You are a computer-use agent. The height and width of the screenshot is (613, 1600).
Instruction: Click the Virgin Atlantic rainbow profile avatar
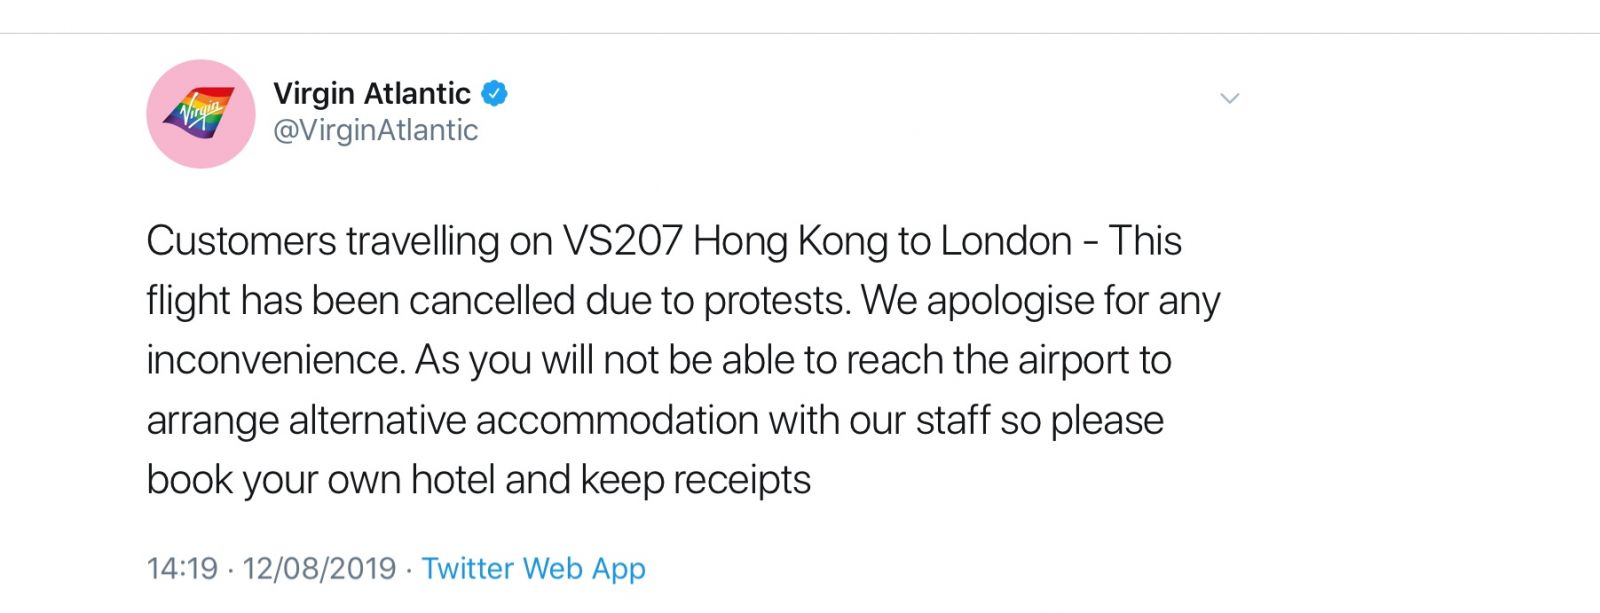pos(201,113)
